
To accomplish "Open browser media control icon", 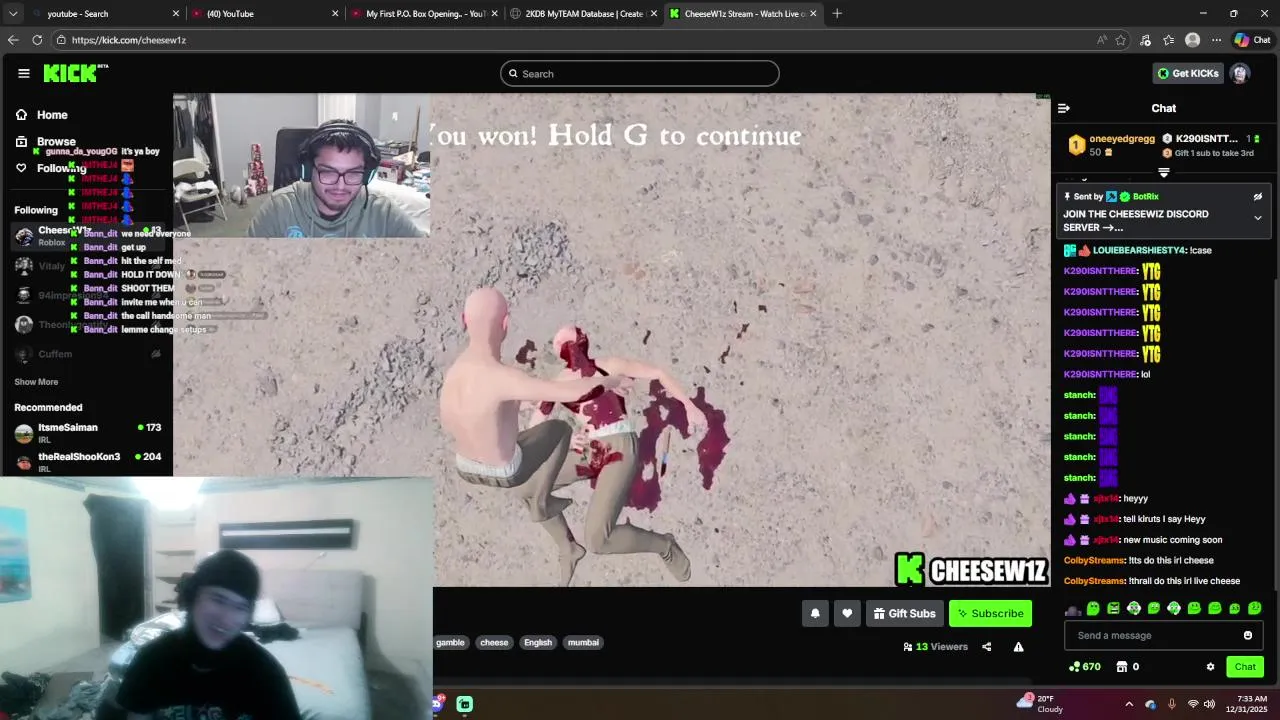I will point(1145,40).
